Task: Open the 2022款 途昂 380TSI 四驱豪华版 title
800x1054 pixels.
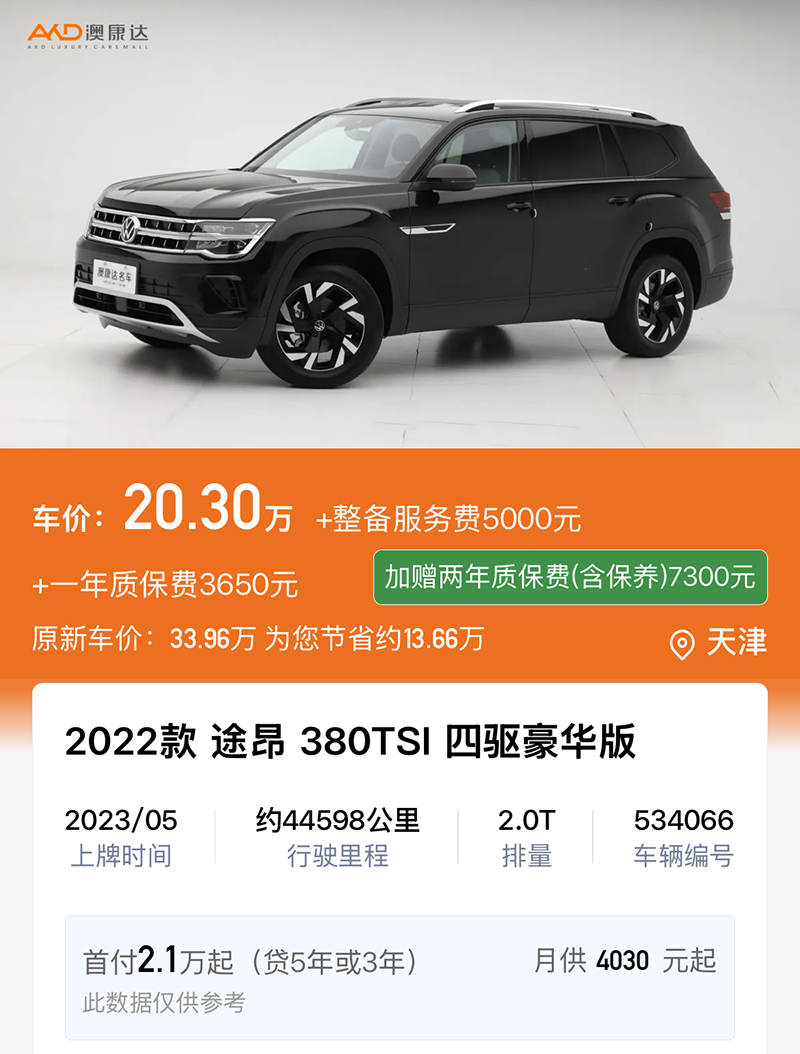Action: pyautogui.click(x=350, y=741)
